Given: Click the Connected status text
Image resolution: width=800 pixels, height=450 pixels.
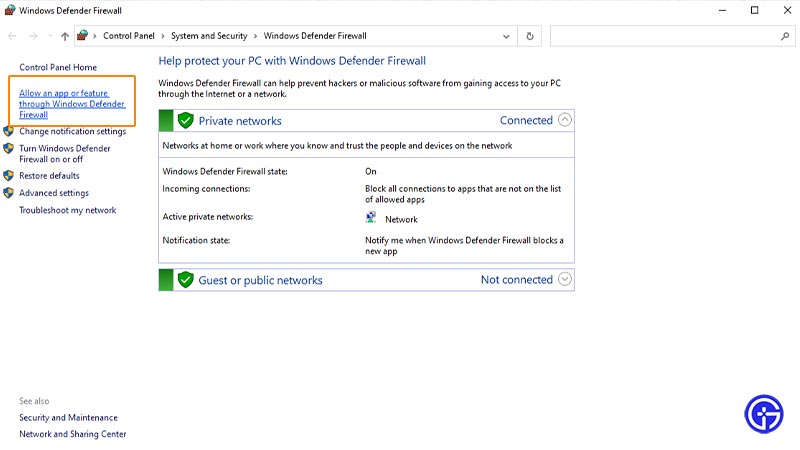Looking at the screenshot, I should point(526,120).
